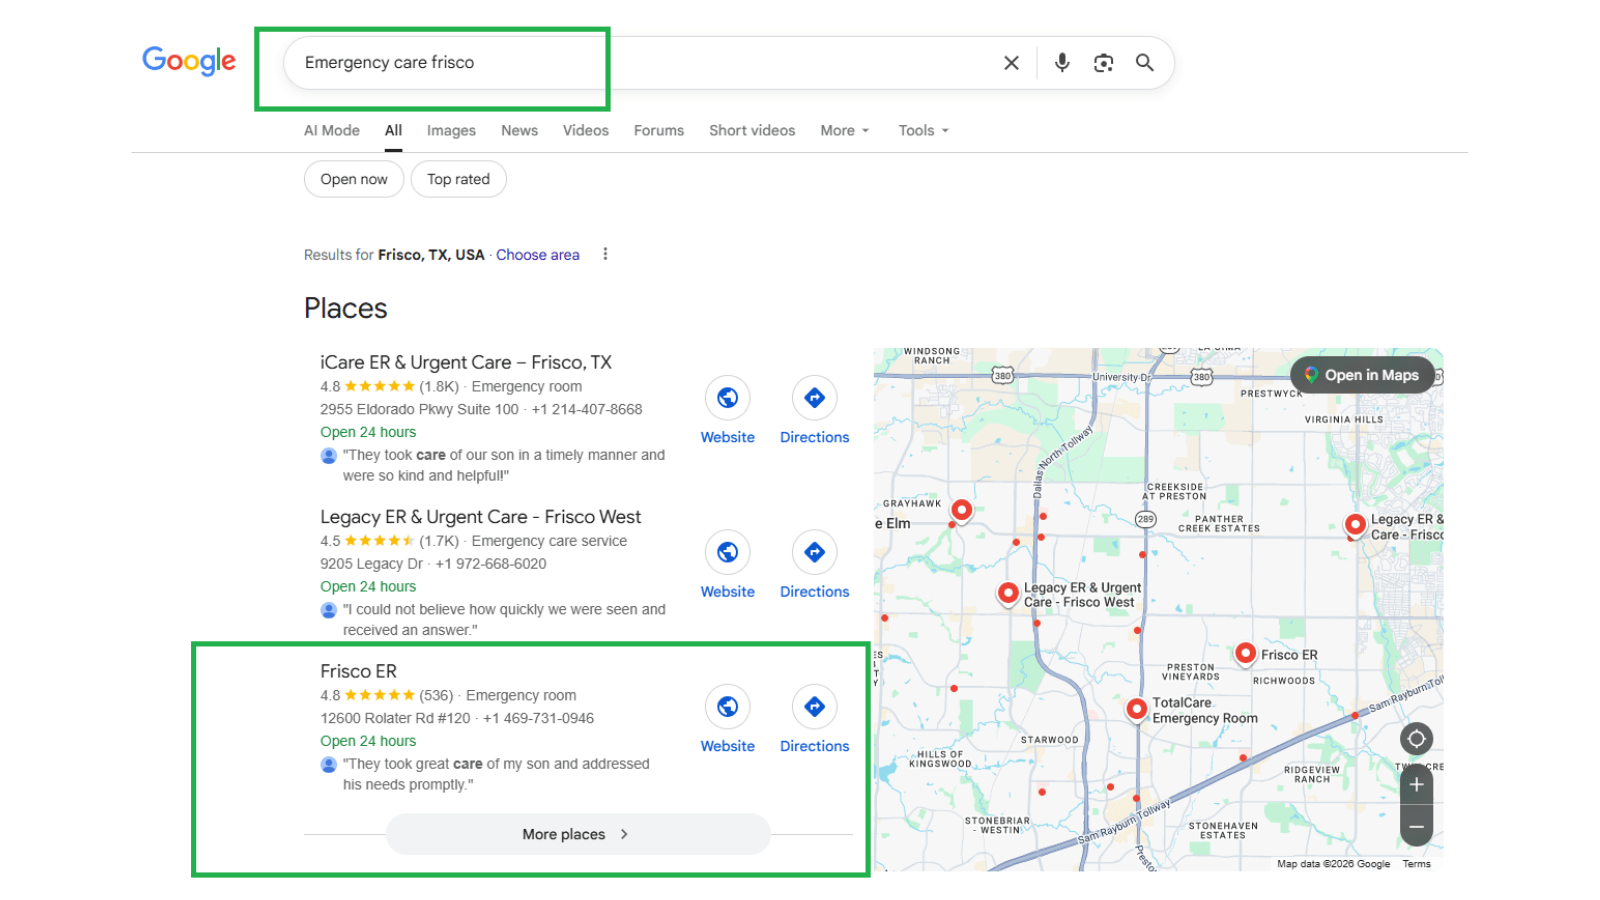Center map on my location
Viewport: 1600px width, 900px height.
pos(1416,739)
